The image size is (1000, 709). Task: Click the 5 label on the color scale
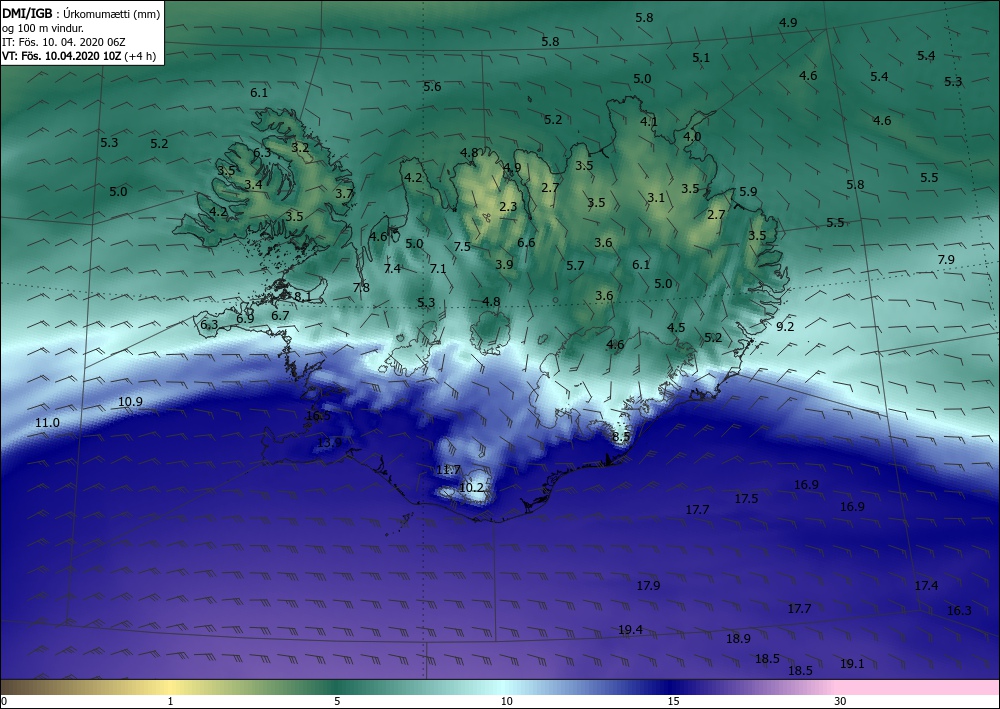pyautogui.click(x=337, y=701)
